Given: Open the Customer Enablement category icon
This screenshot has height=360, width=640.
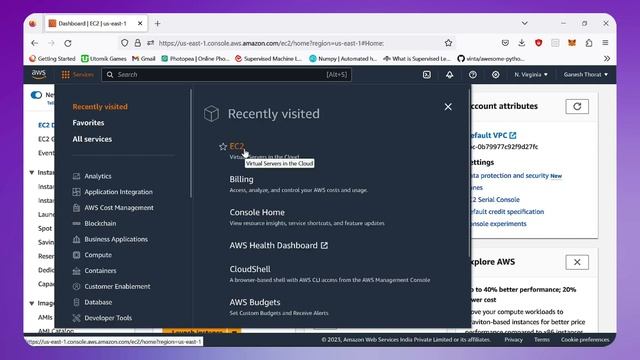Looking at the screenshot, I should click(x=76, y=287).
